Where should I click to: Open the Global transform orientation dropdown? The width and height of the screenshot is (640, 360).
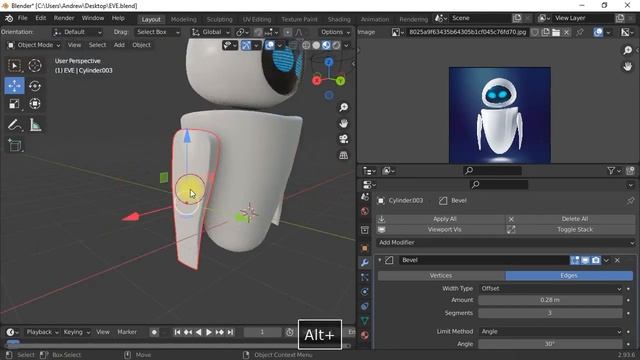coord(211,32)
